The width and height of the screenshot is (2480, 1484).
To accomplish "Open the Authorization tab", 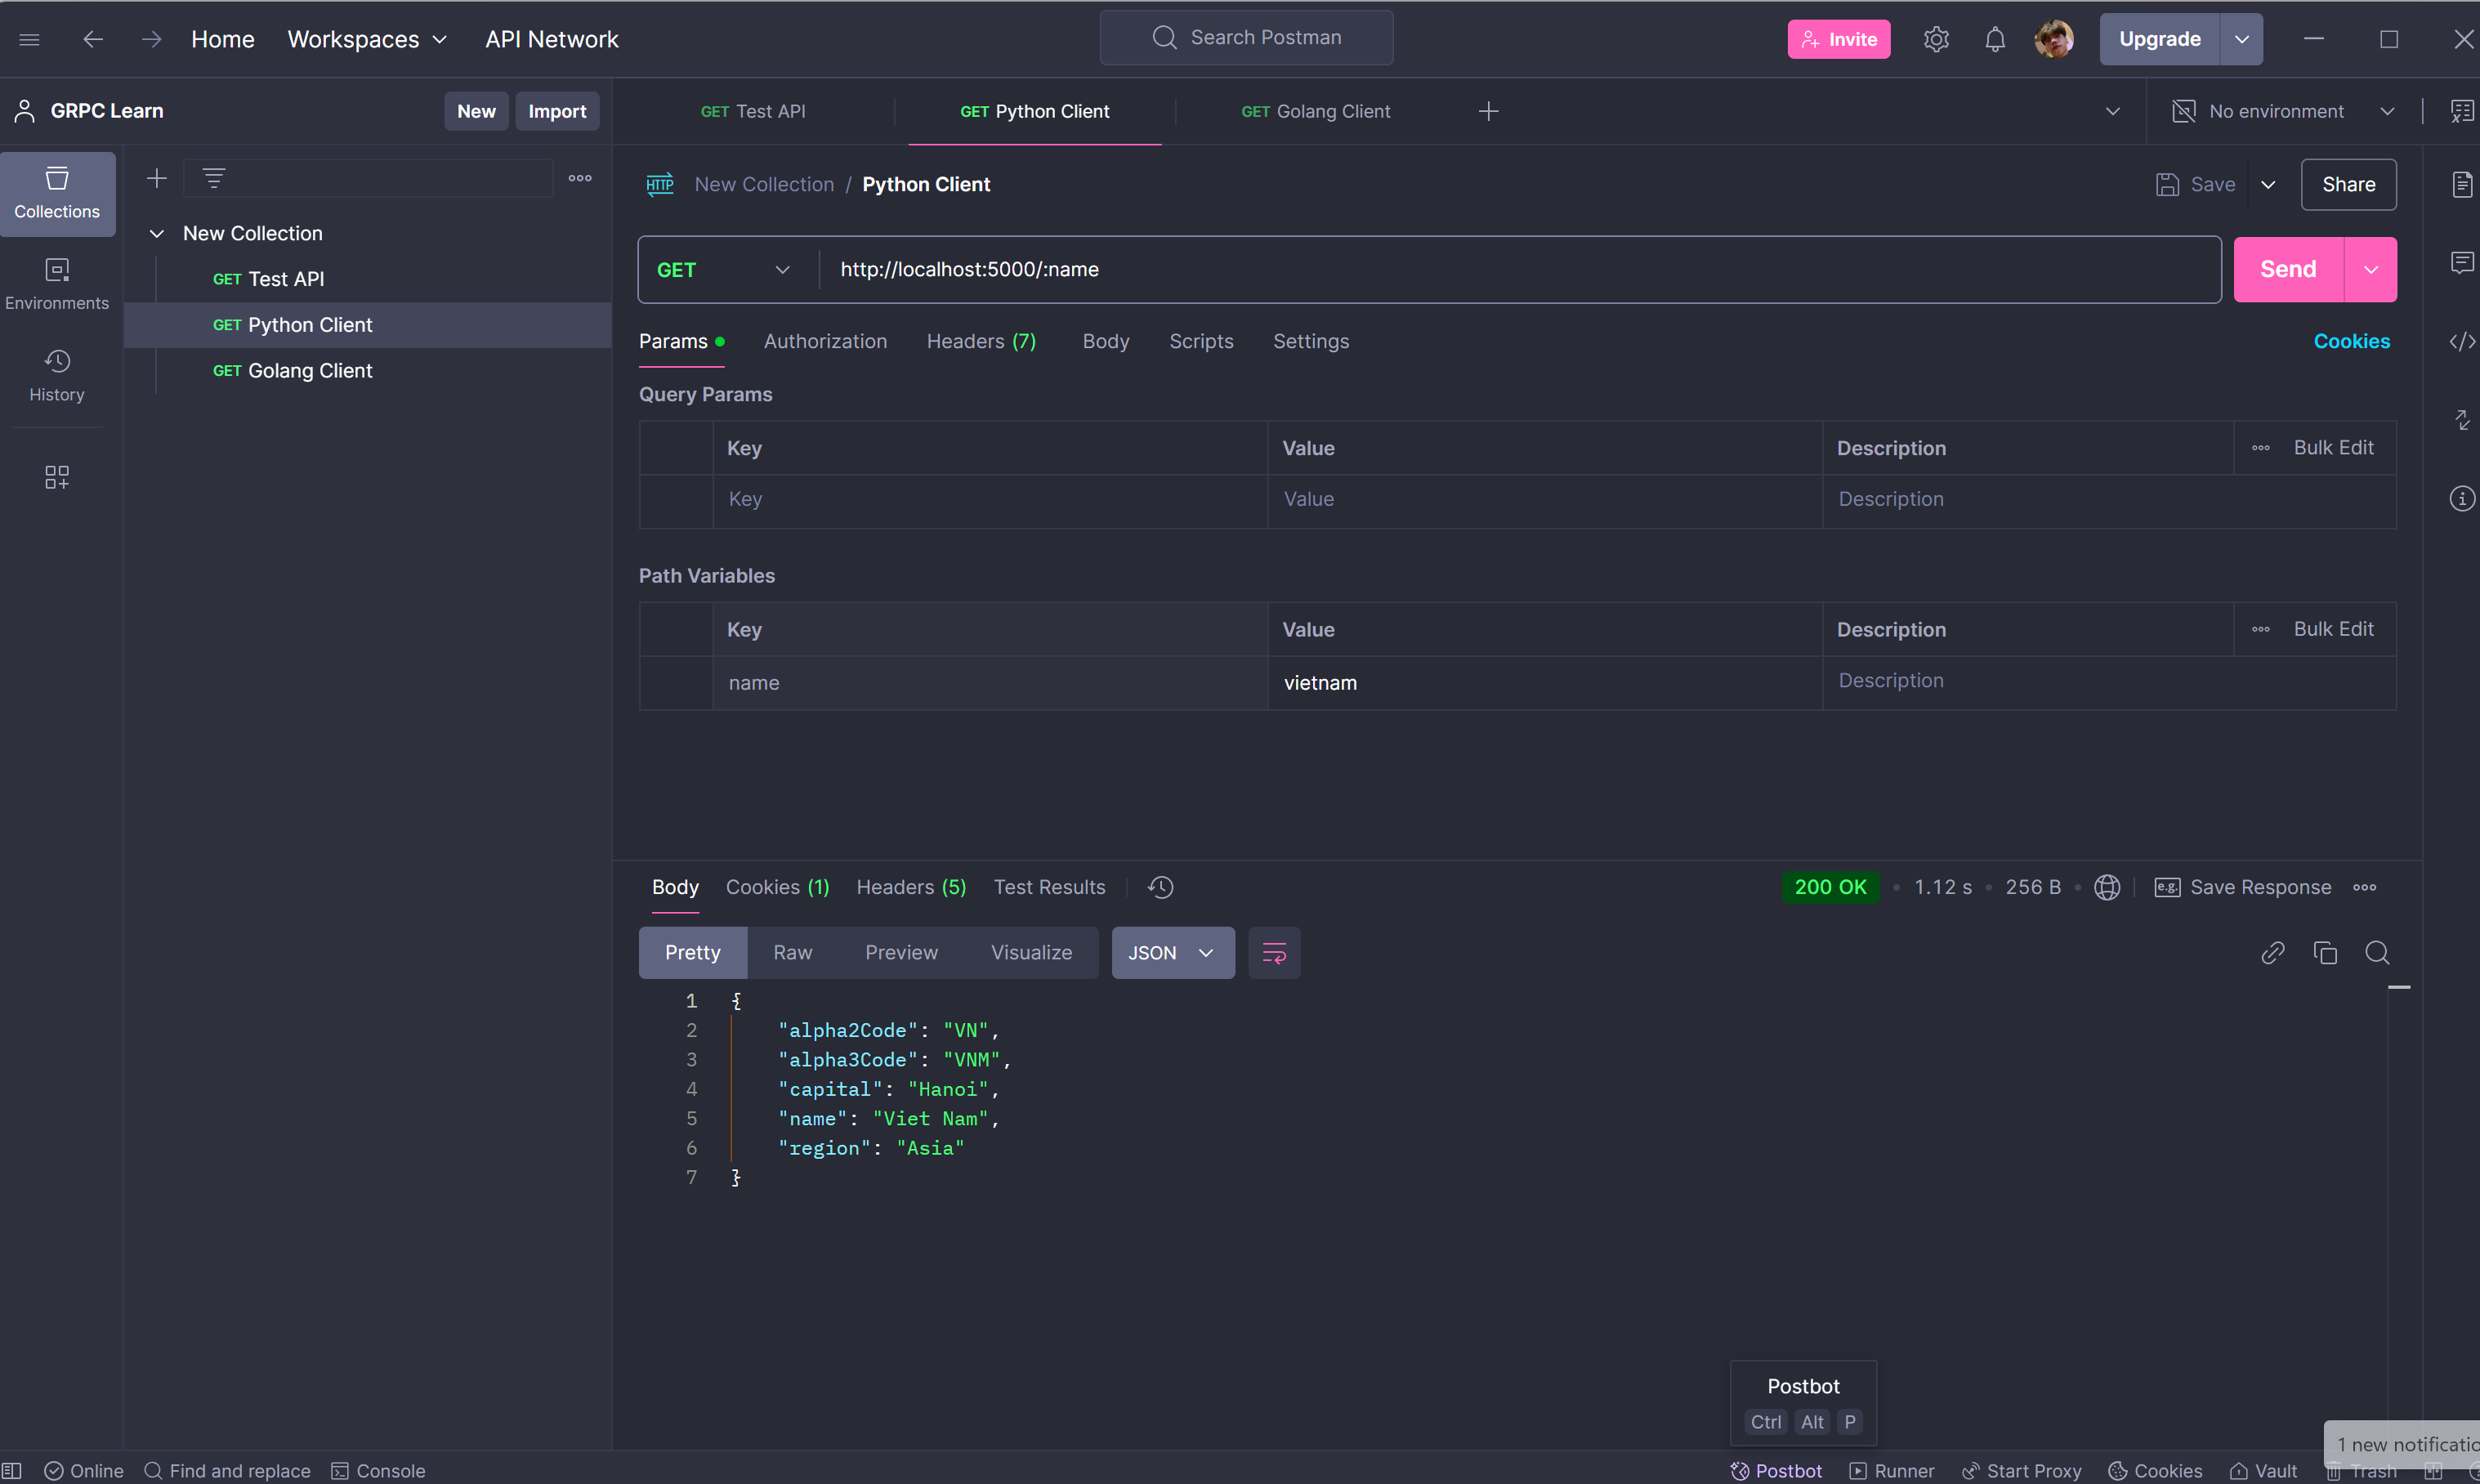I will pyautogui.click(x=825, y=341).
